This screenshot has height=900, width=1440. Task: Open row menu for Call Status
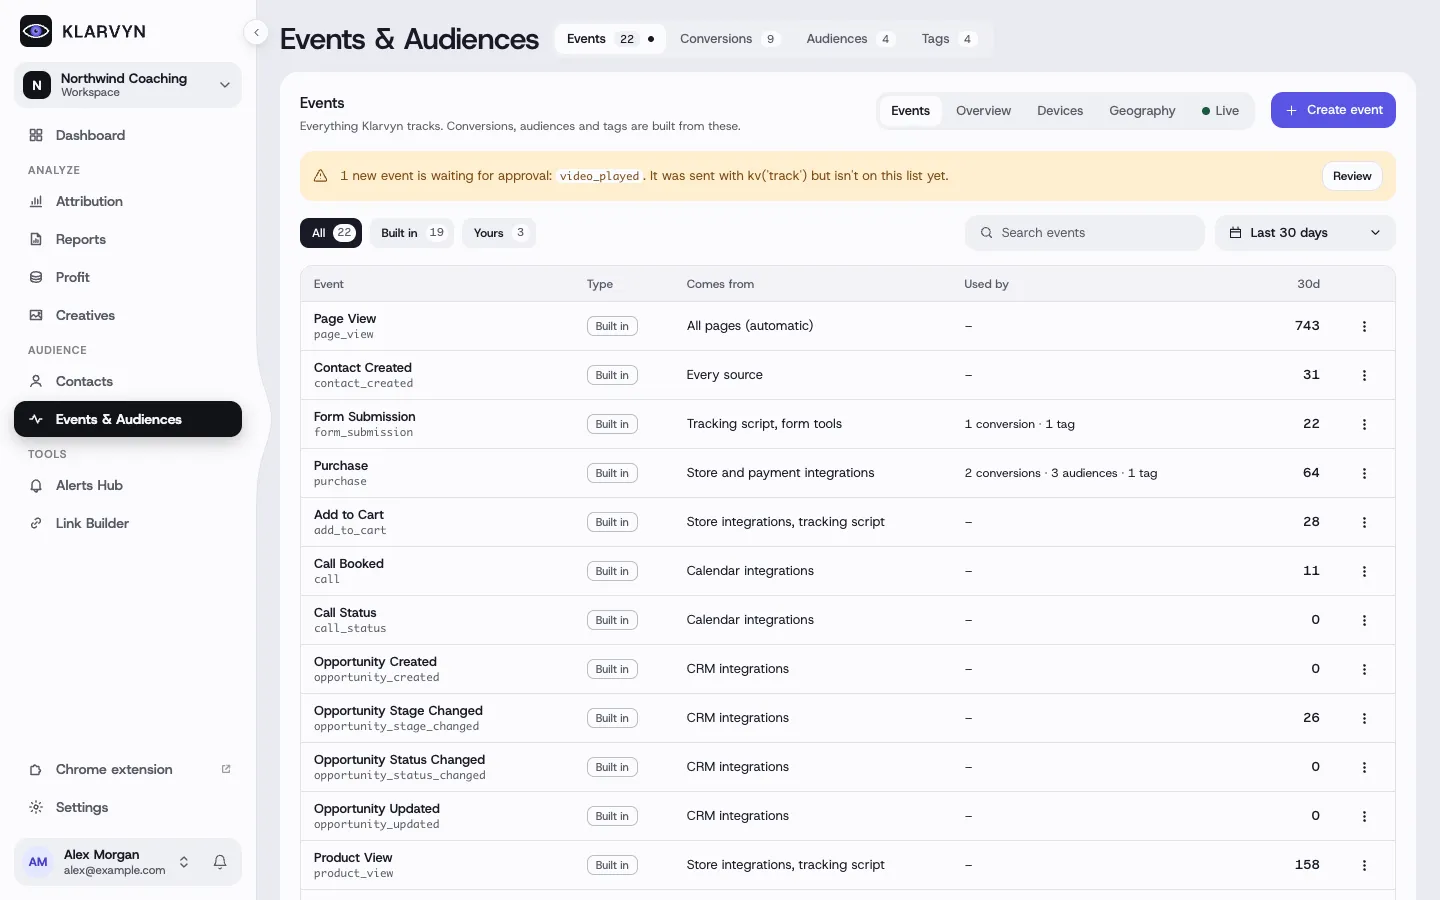[1364, 620]
